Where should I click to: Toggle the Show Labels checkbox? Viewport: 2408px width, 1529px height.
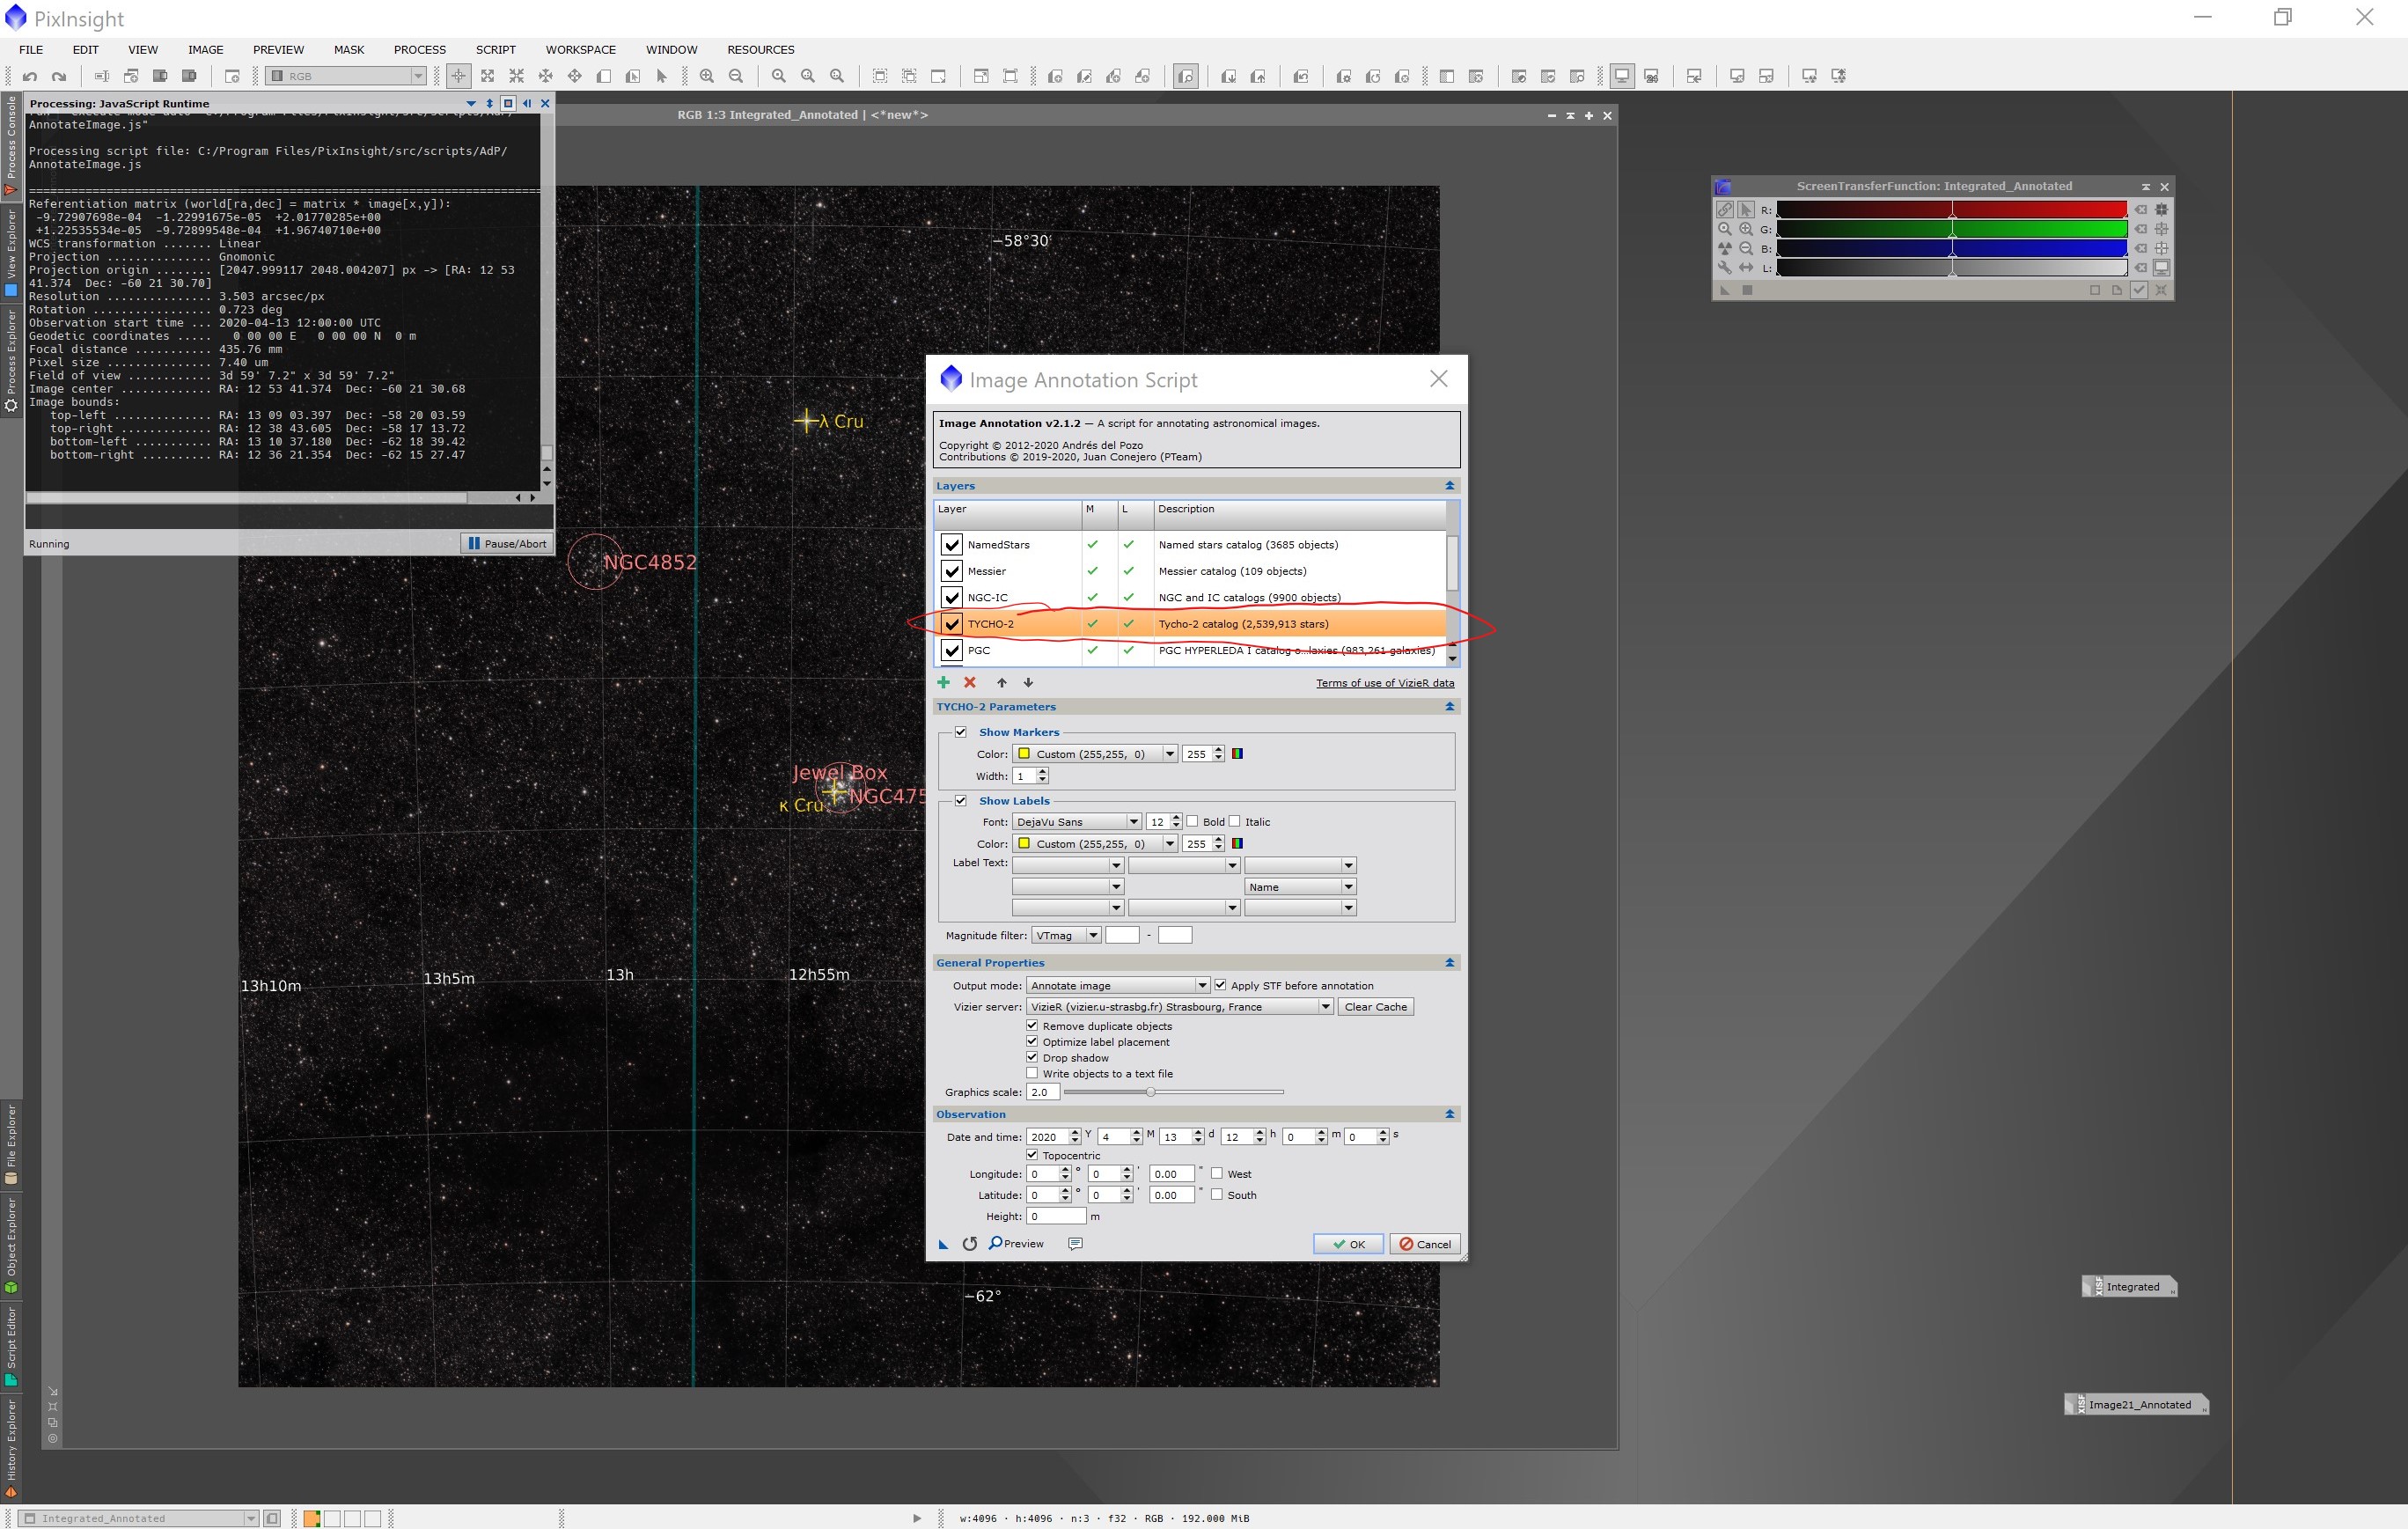pyautogui.click(x=960, y=801)
